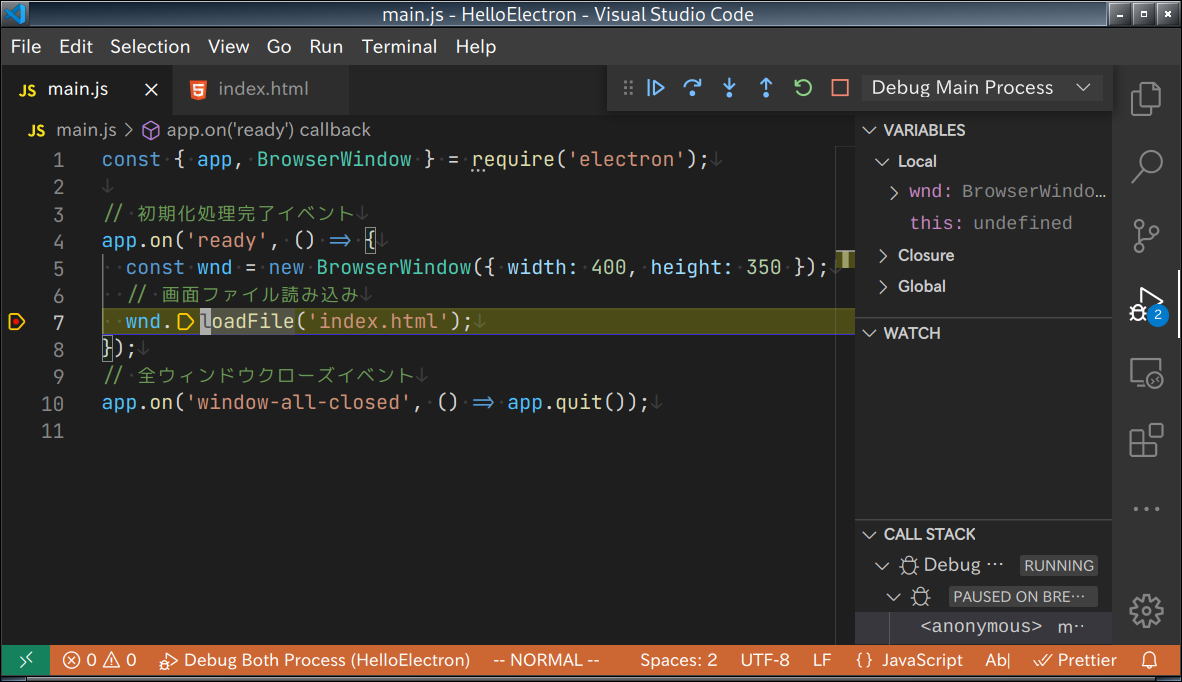1182x682 pixels.
Task: Open the Extensions view
Action: tap(1146, 440)
